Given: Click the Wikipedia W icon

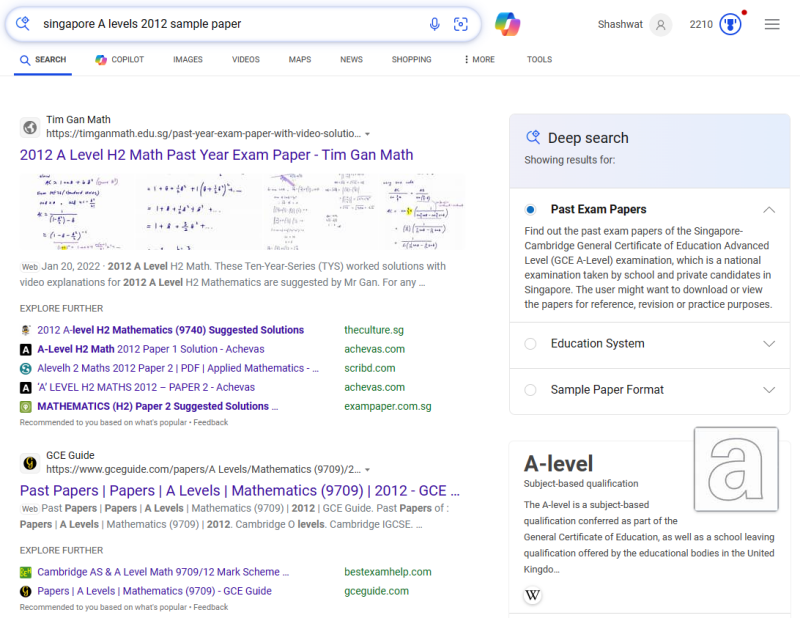Looking at the screenshot, I should click(533, 596).
